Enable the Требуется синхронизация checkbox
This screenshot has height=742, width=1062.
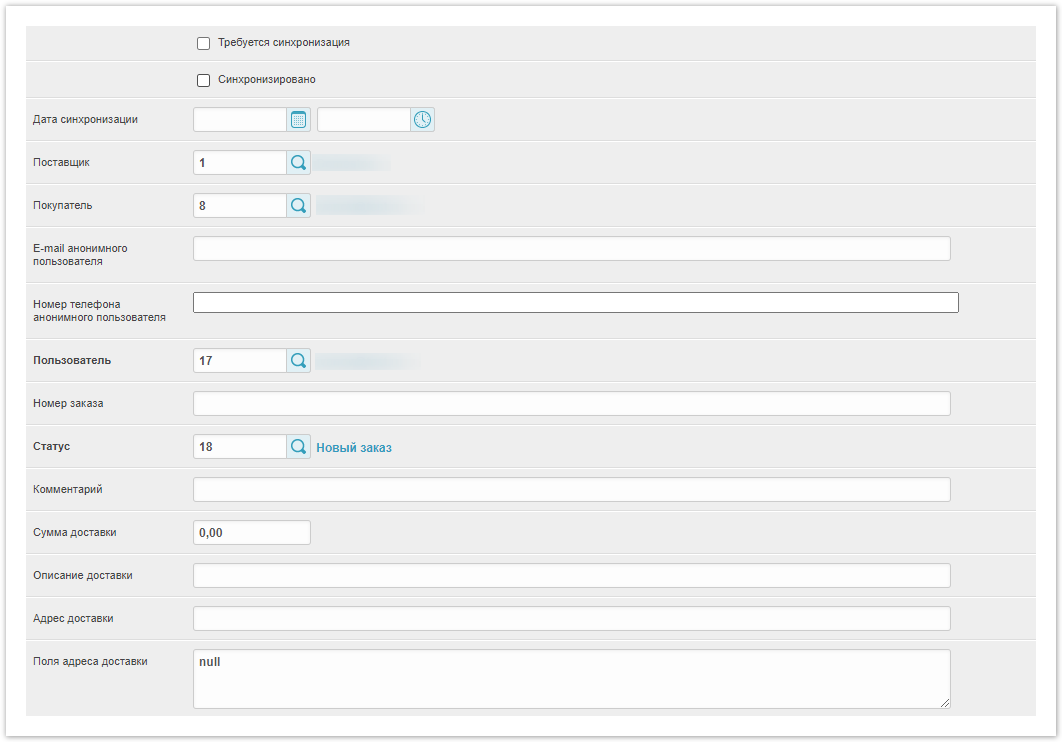tap(204, 44)
